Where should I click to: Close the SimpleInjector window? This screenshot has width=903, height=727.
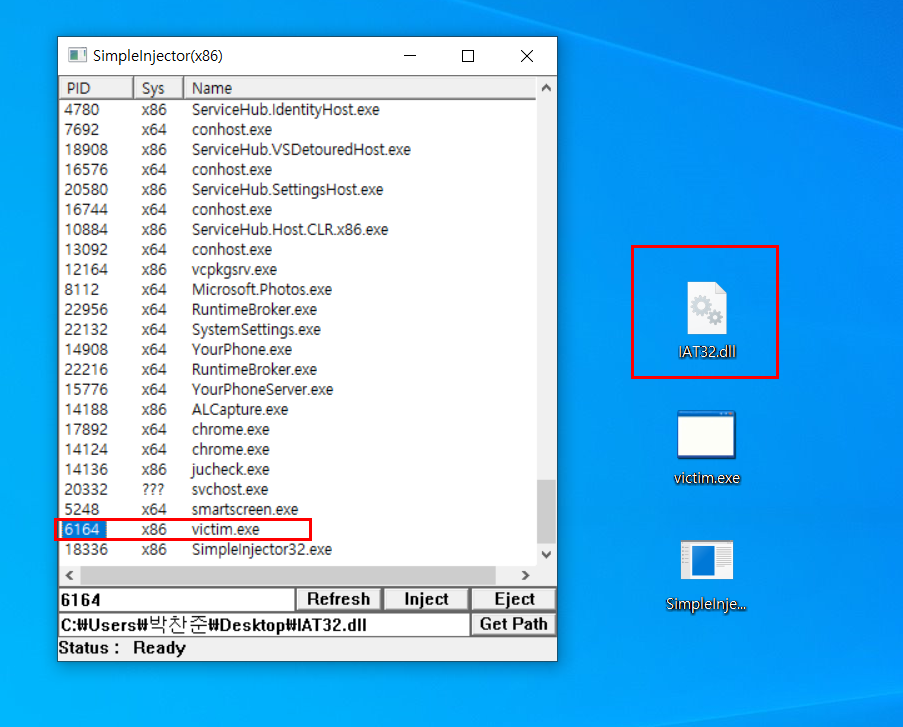[526, 56]
